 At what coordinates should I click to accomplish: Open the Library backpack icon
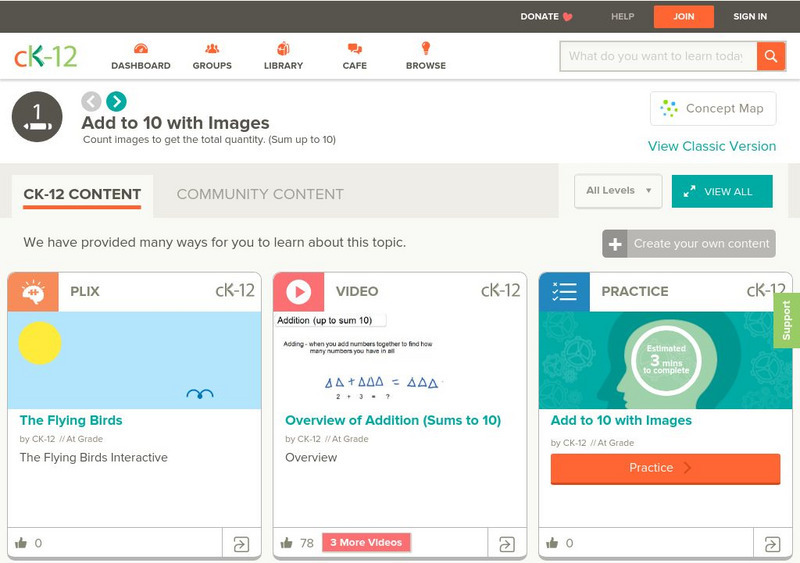point(283,48)
